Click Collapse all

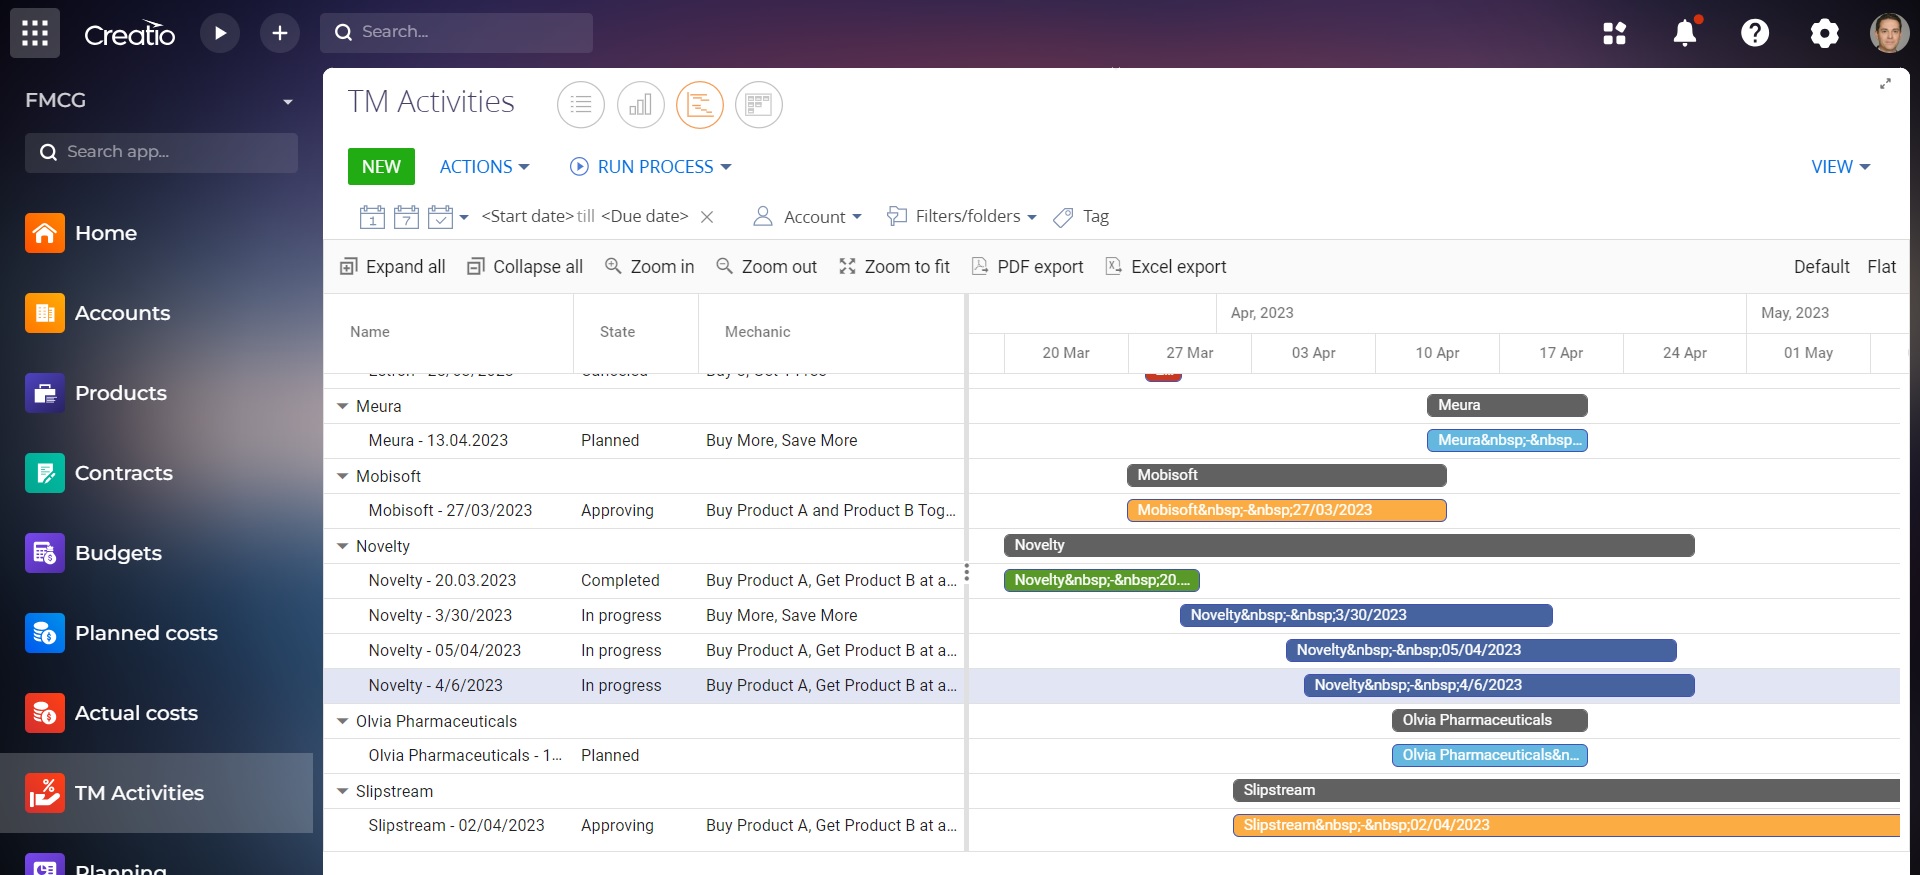coord(525,267)
